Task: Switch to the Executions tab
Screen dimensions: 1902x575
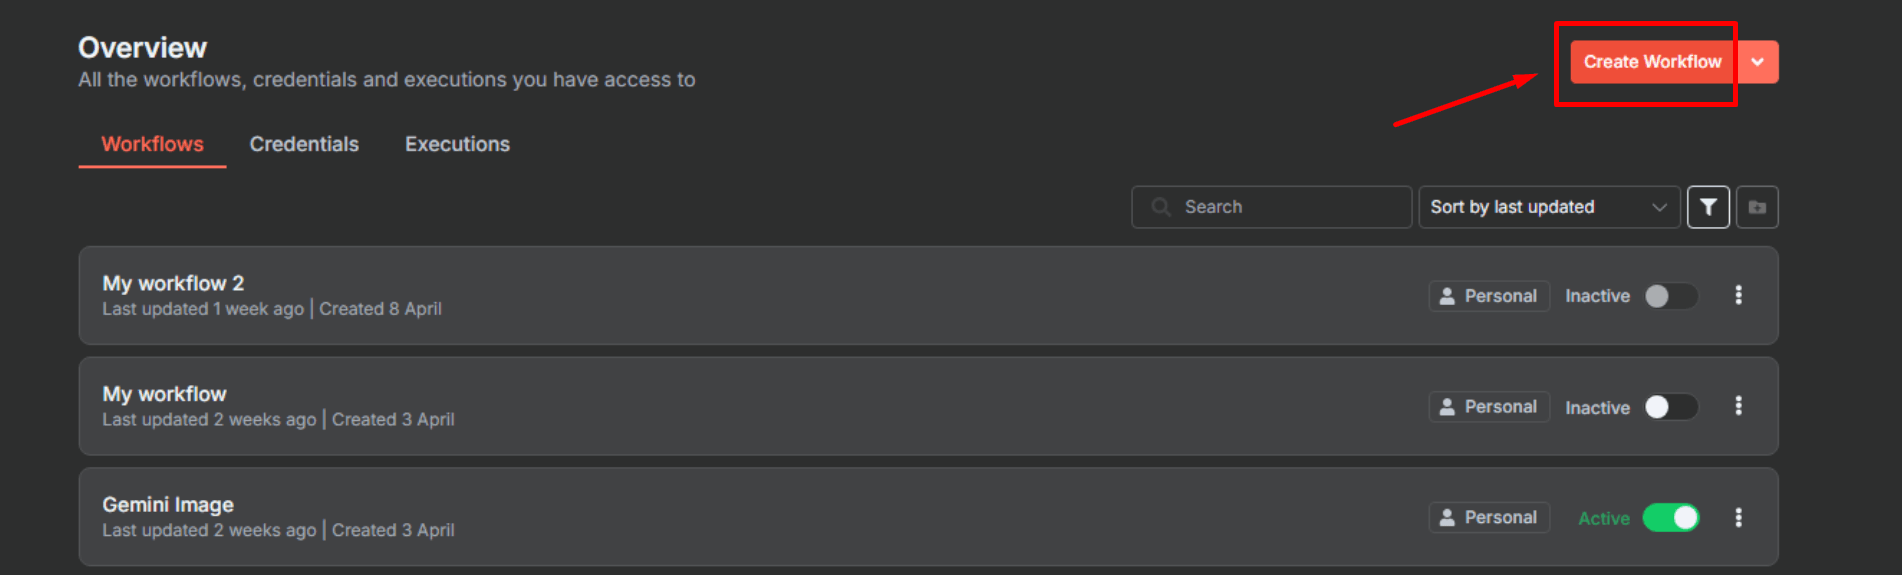Action: [x=457, y=144]
